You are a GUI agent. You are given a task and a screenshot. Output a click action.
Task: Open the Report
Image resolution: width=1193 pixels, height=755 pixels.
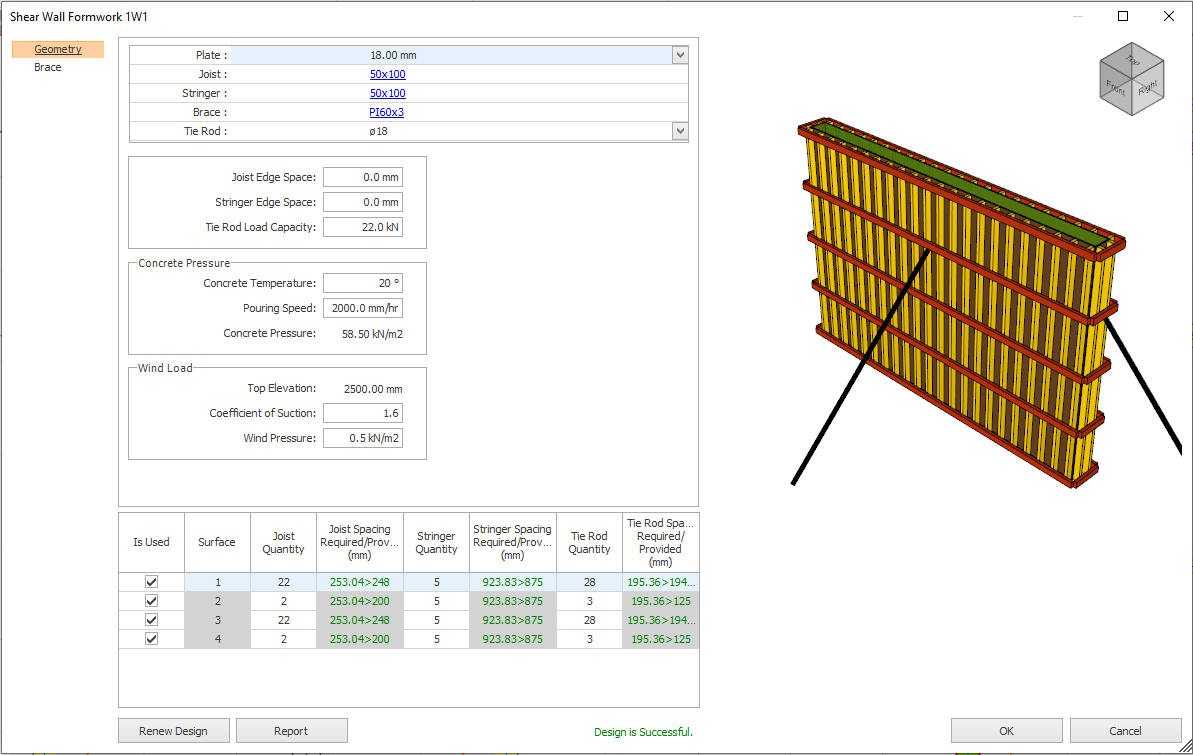pos(291,731)
